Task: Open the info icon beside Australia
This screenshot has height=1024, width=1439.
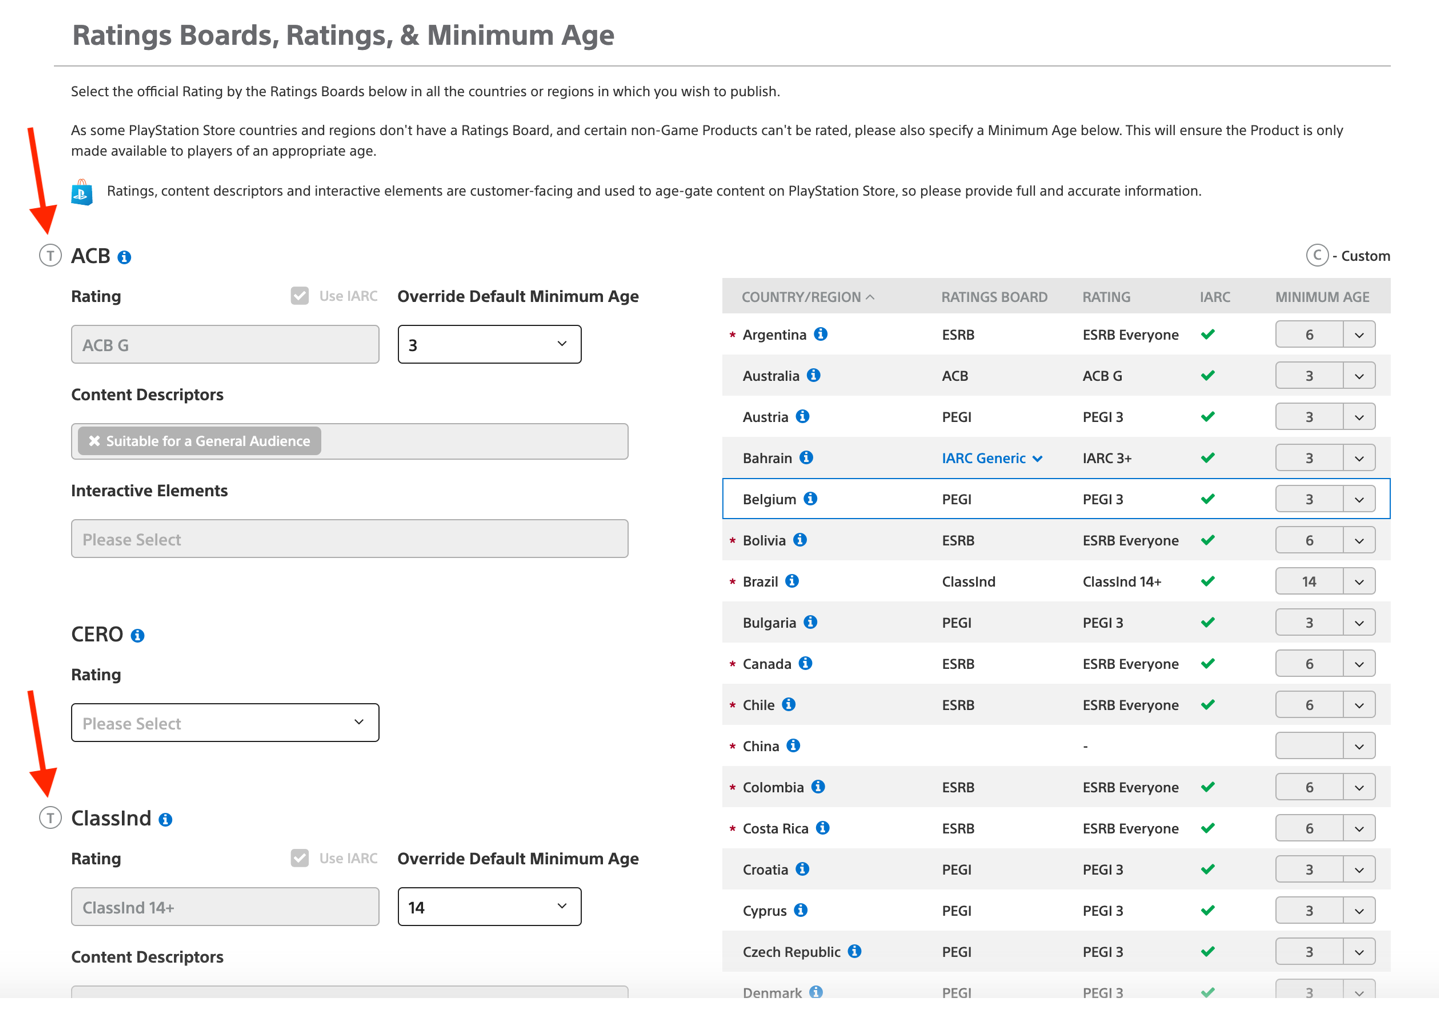Action: tap(814, 375)
